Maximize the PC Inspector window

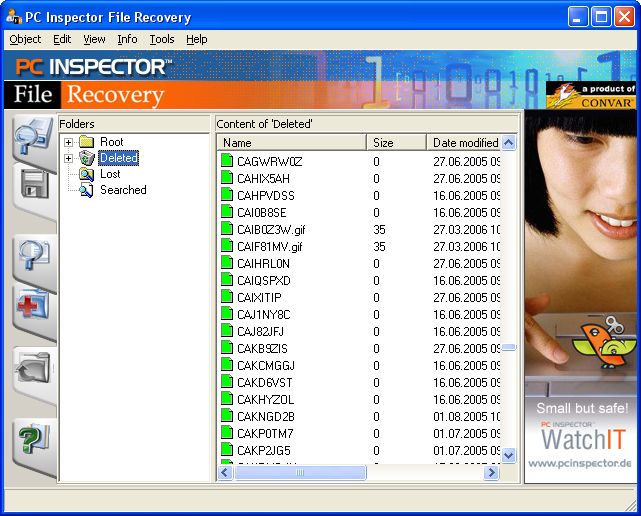(x=601, y=17)
